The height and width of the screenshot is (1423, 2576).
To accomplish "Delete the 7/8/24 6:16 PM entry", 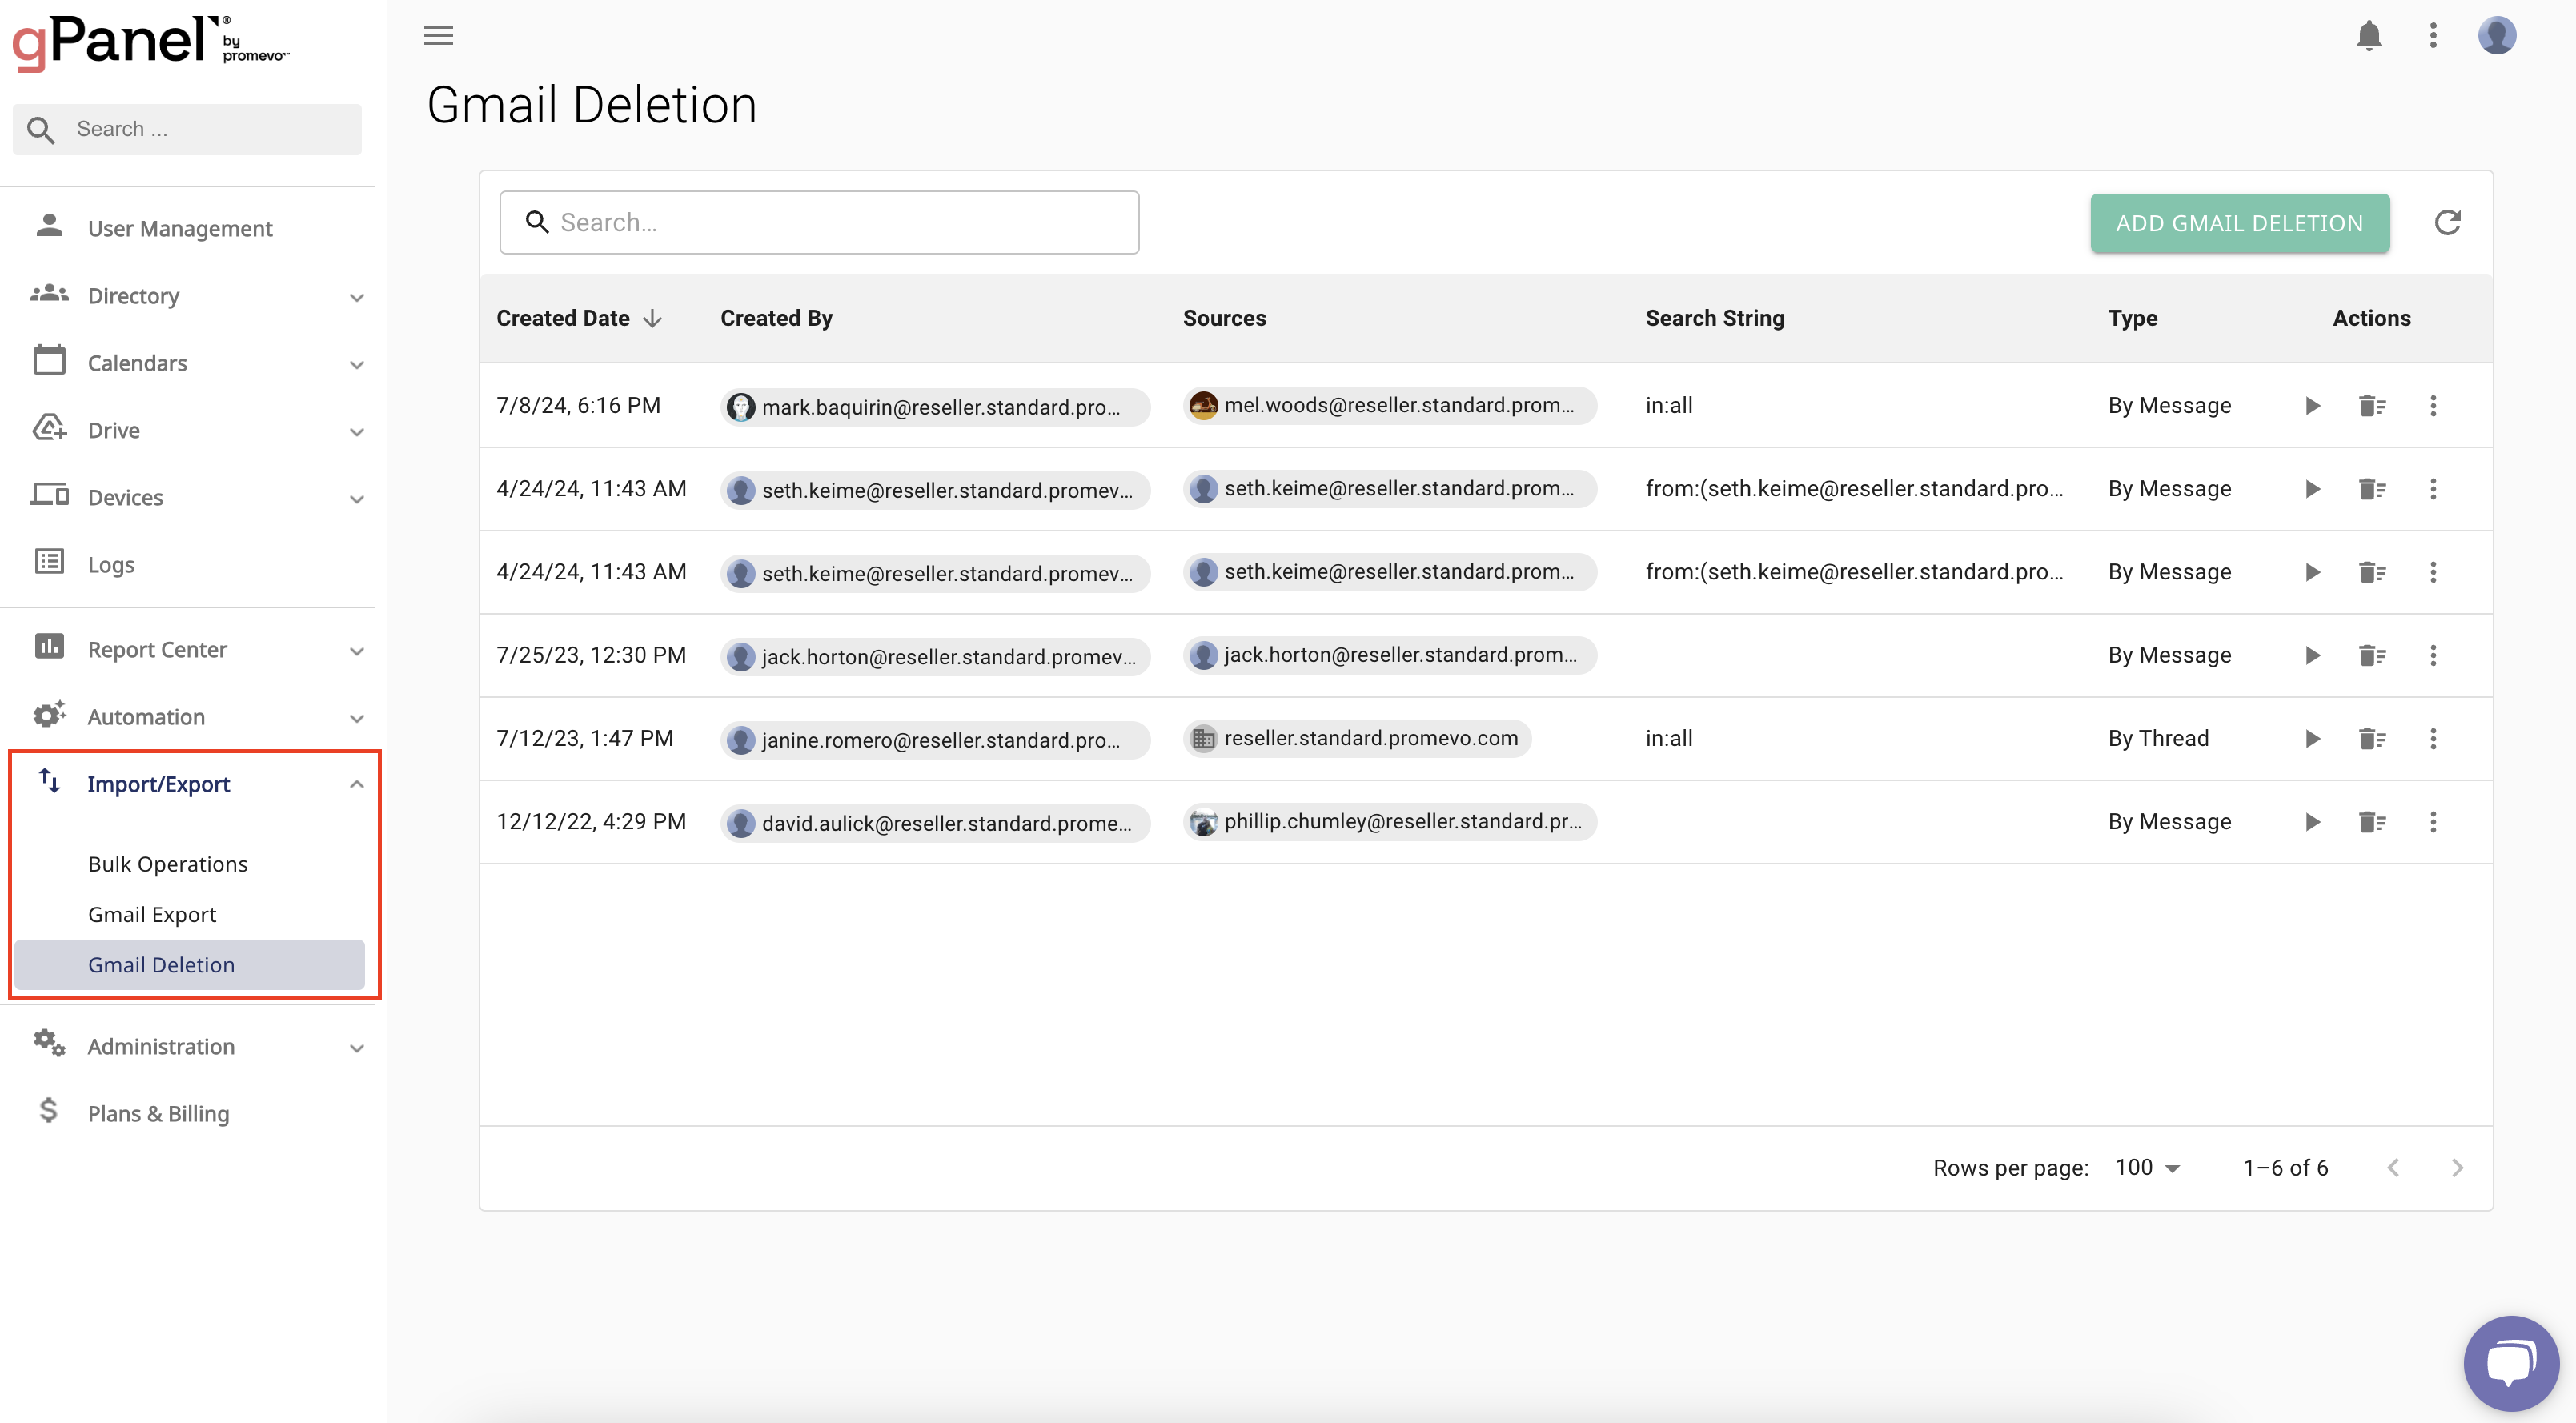I will [x=2372, y=406].
